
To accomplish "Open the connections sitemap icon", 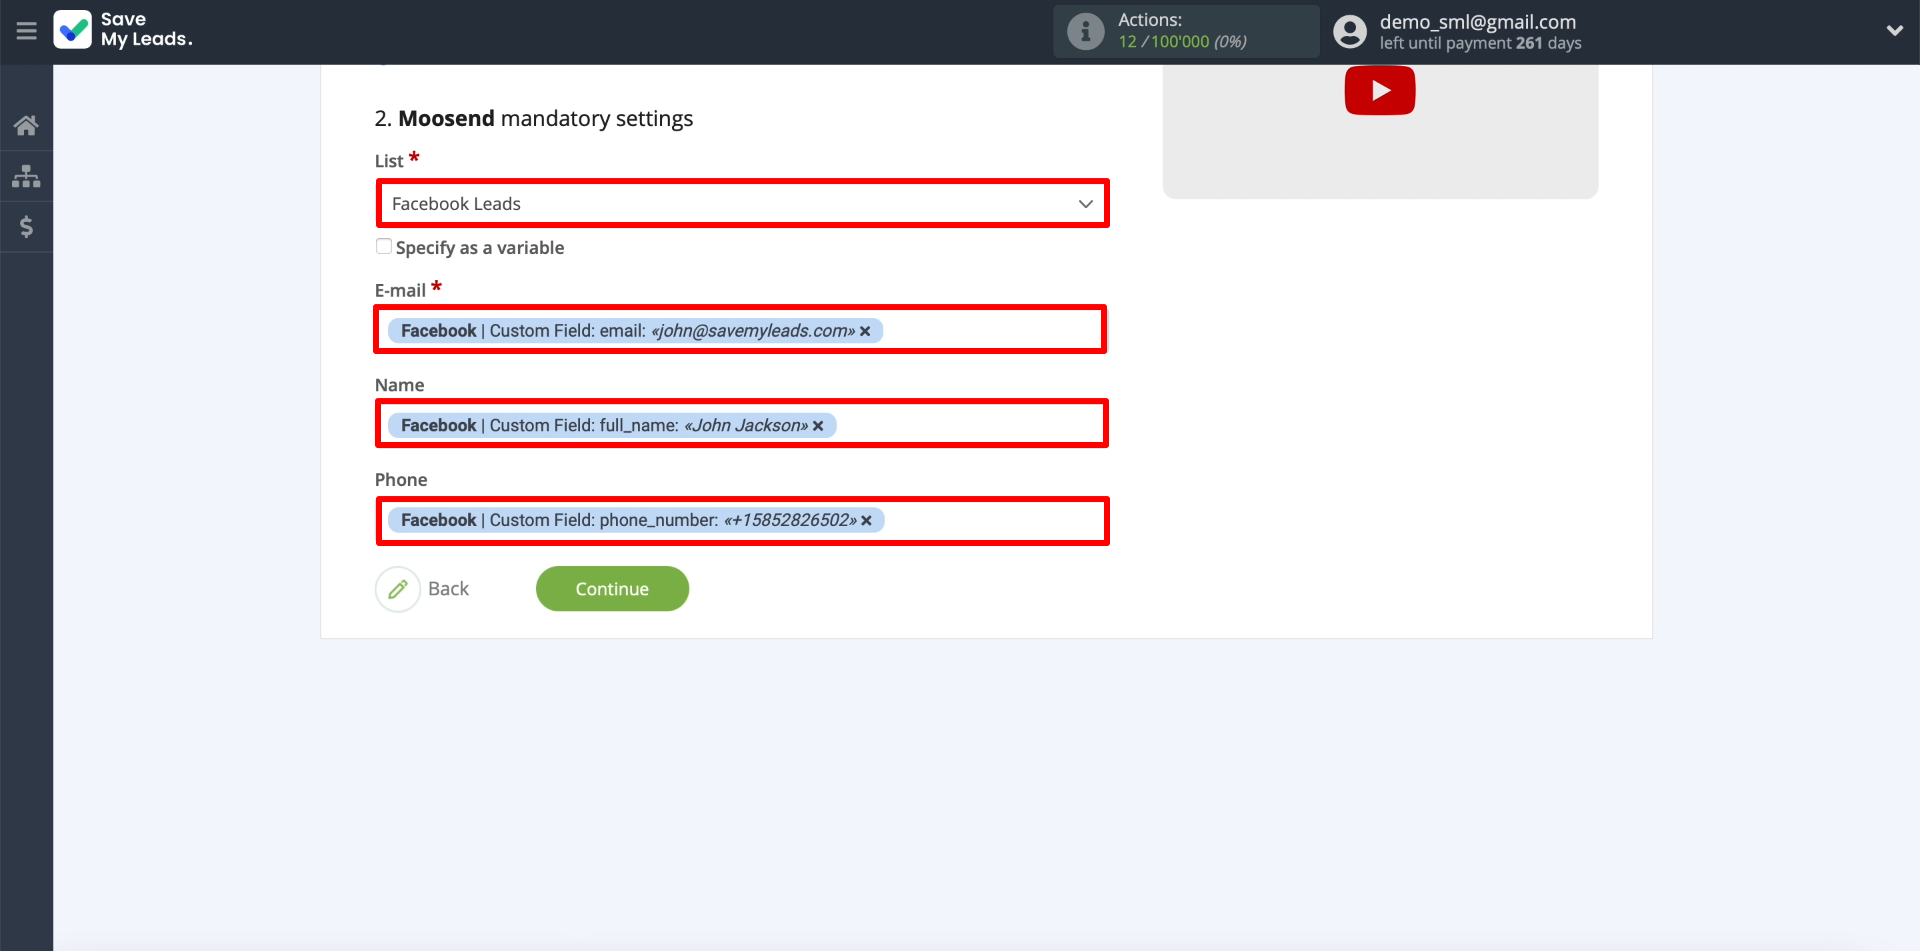I will pos(26,176).
